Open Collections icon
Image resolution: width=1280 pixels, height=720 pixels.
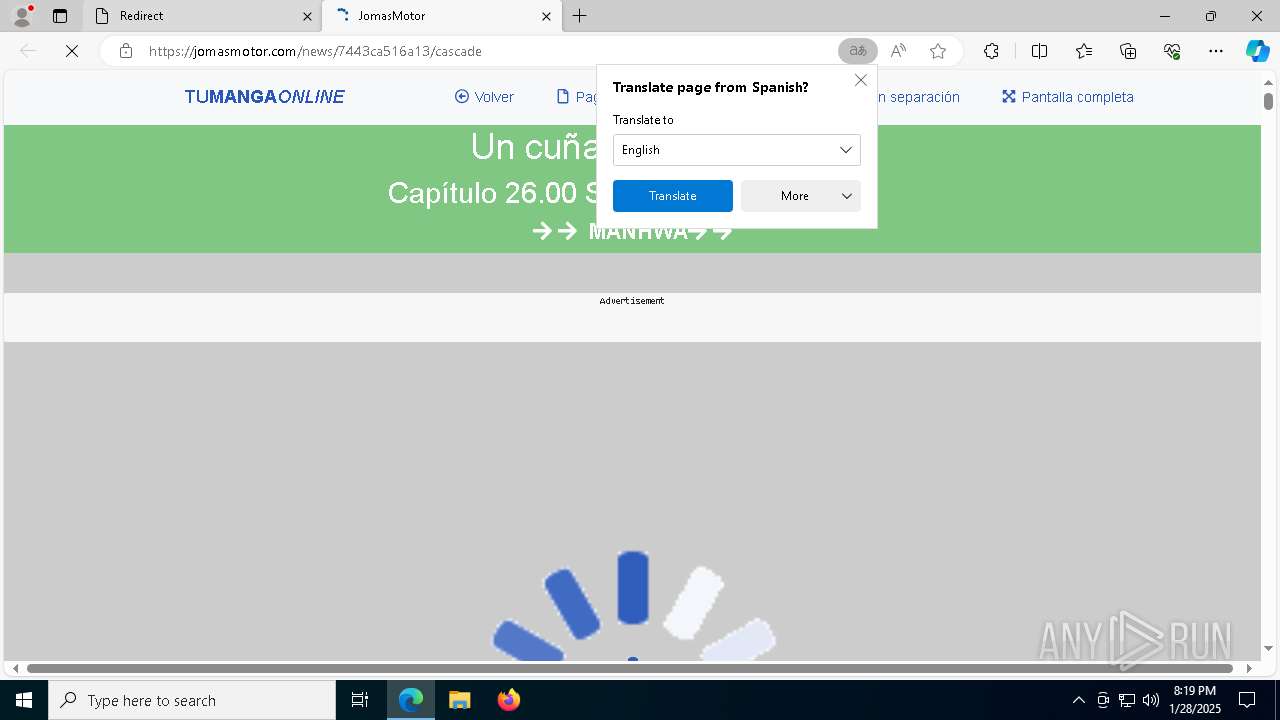1128,51
